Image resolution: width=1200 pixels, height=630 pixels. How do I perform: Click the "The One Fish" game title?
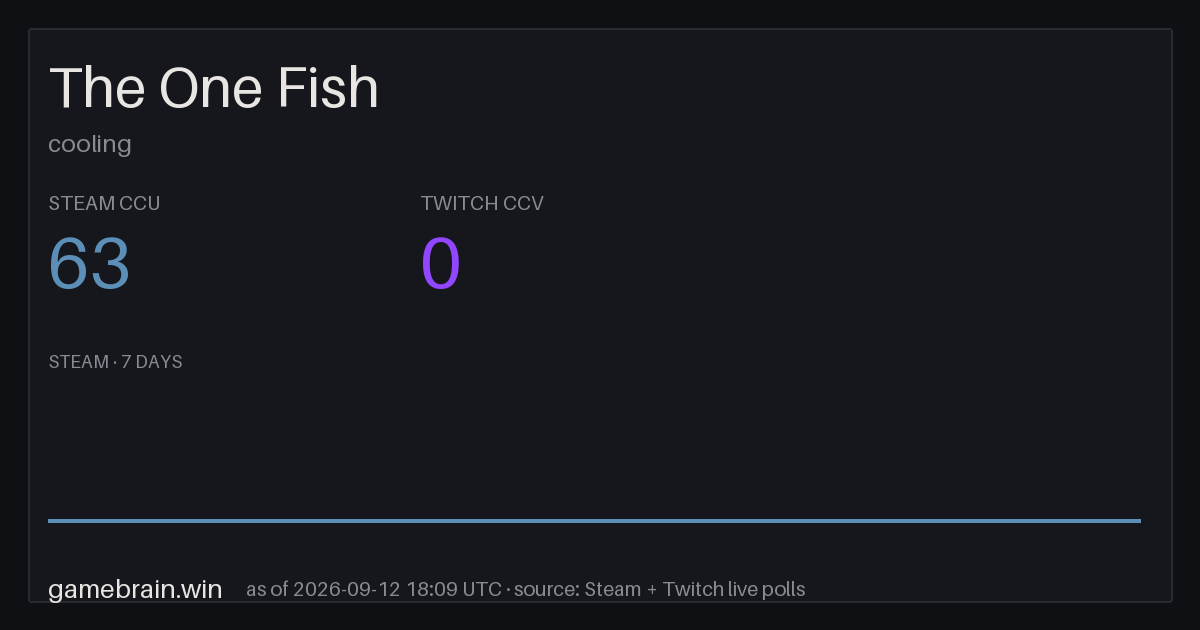pyautogui.click(x=214, y=88)
